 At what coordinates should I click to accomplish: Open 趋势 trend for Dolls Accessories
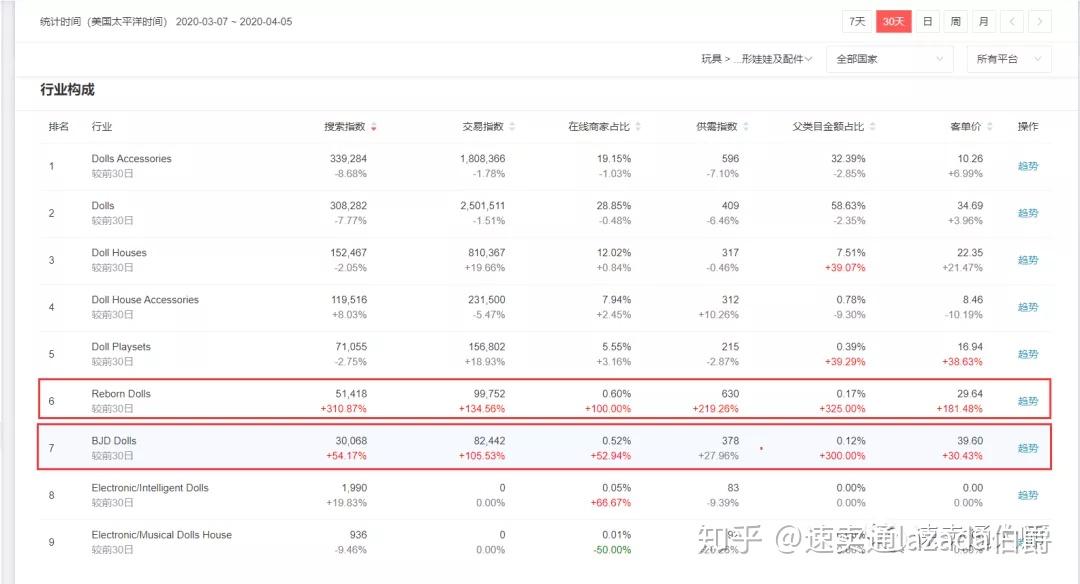pos(1028,165)
